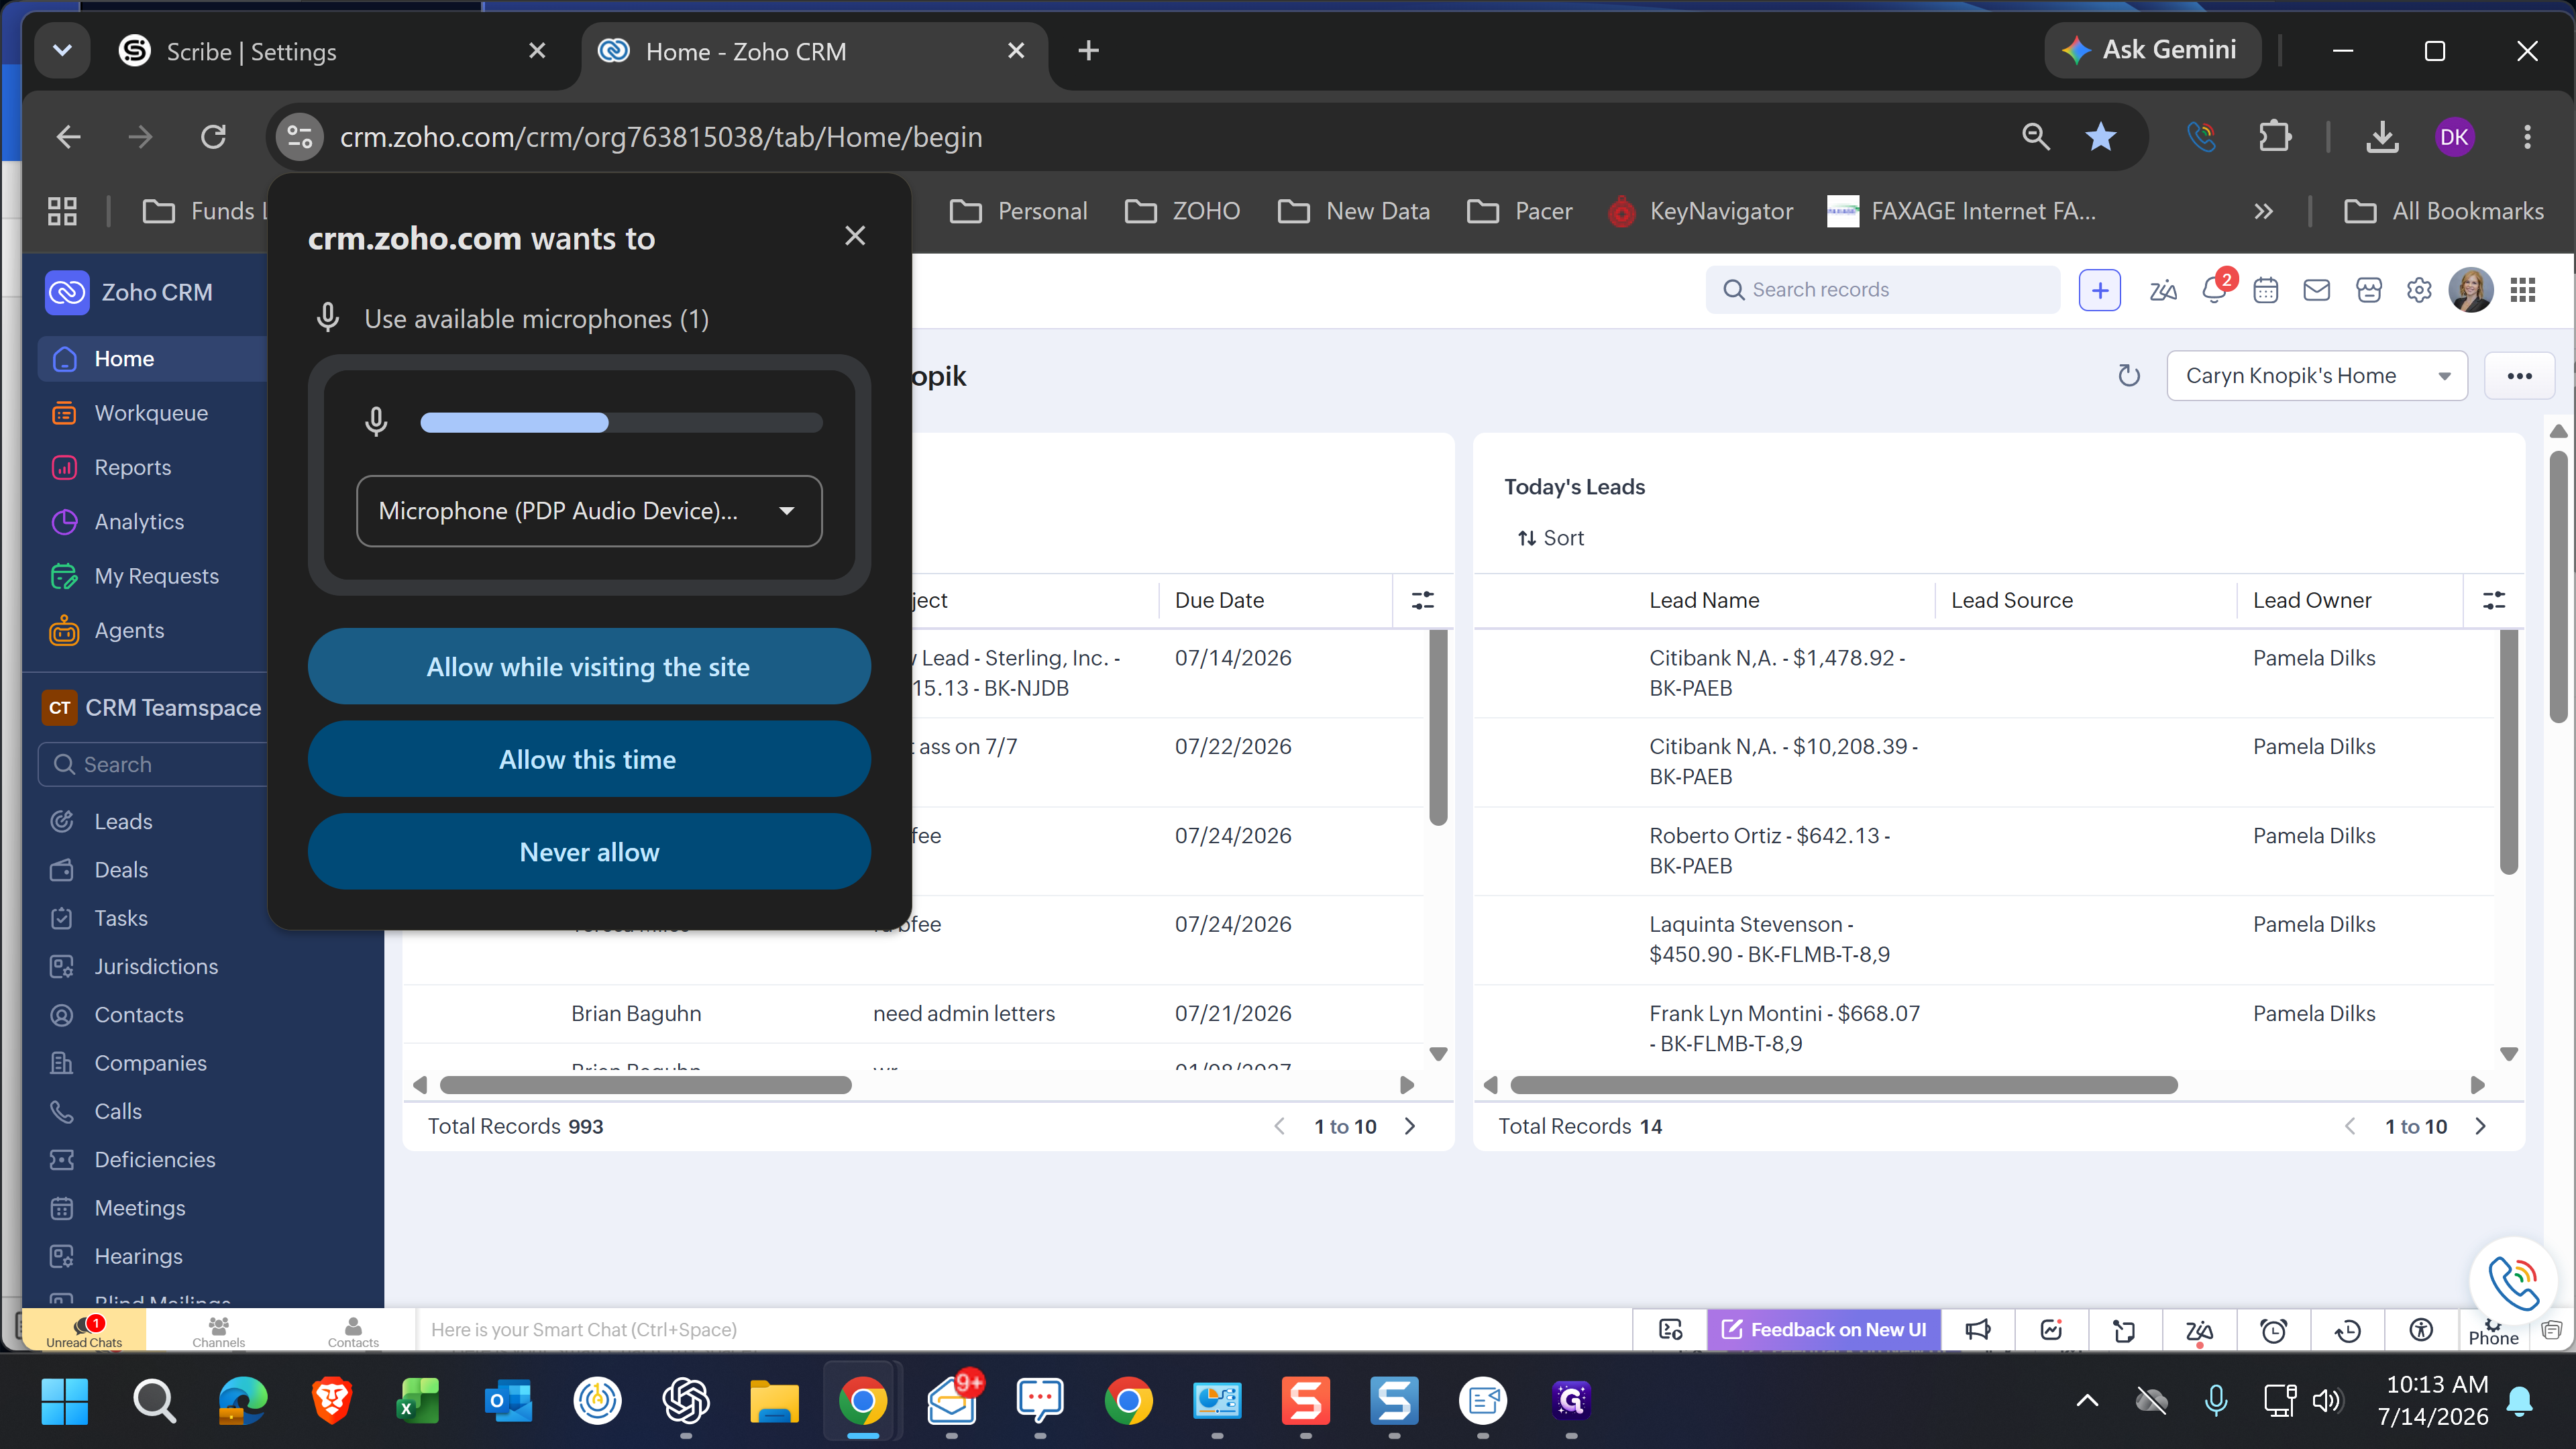Open the calendar icon in the header

(2265, 291)
